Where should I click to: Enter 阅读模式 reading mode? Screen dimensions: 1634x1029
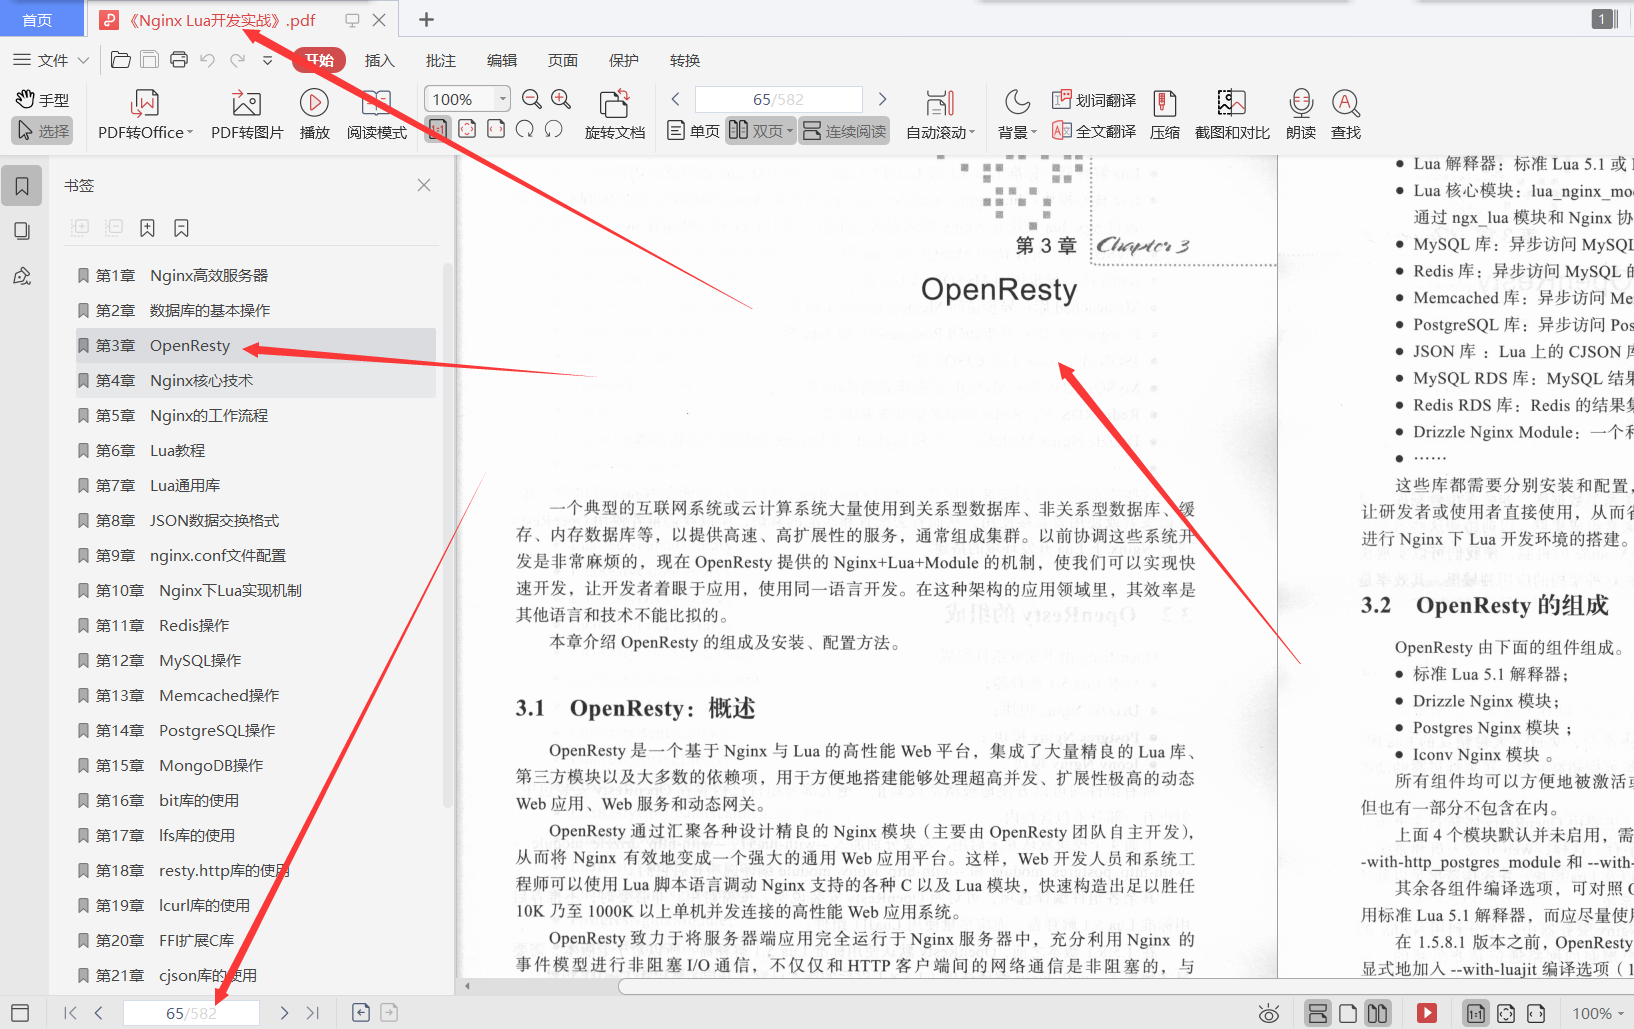pos(375,113)
